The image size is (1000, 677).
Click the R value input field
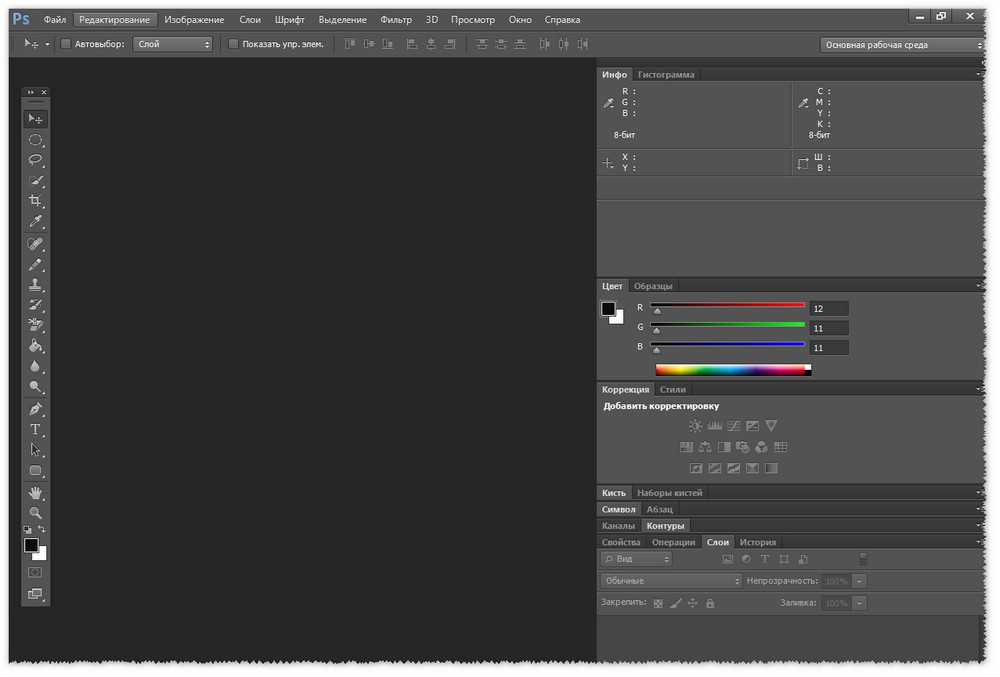[x=830, y=309]
